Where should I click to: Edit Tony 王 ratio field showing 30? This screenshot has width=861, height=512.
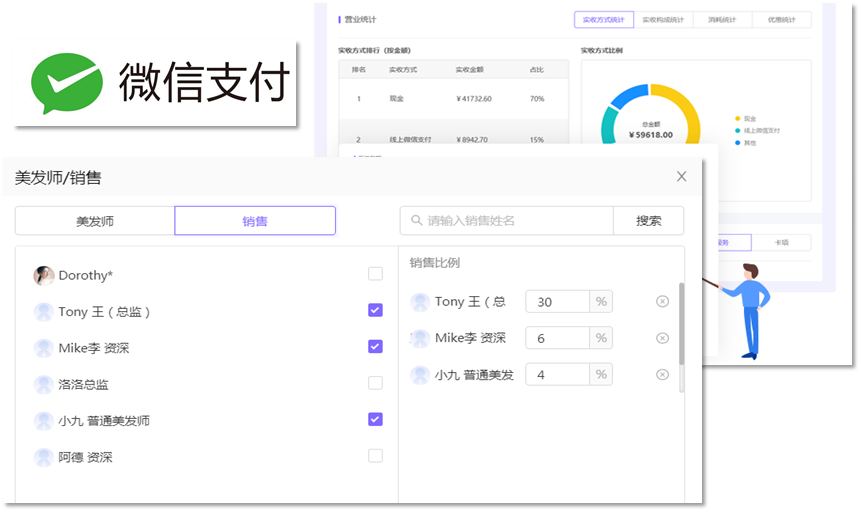[x=557, y=302]
